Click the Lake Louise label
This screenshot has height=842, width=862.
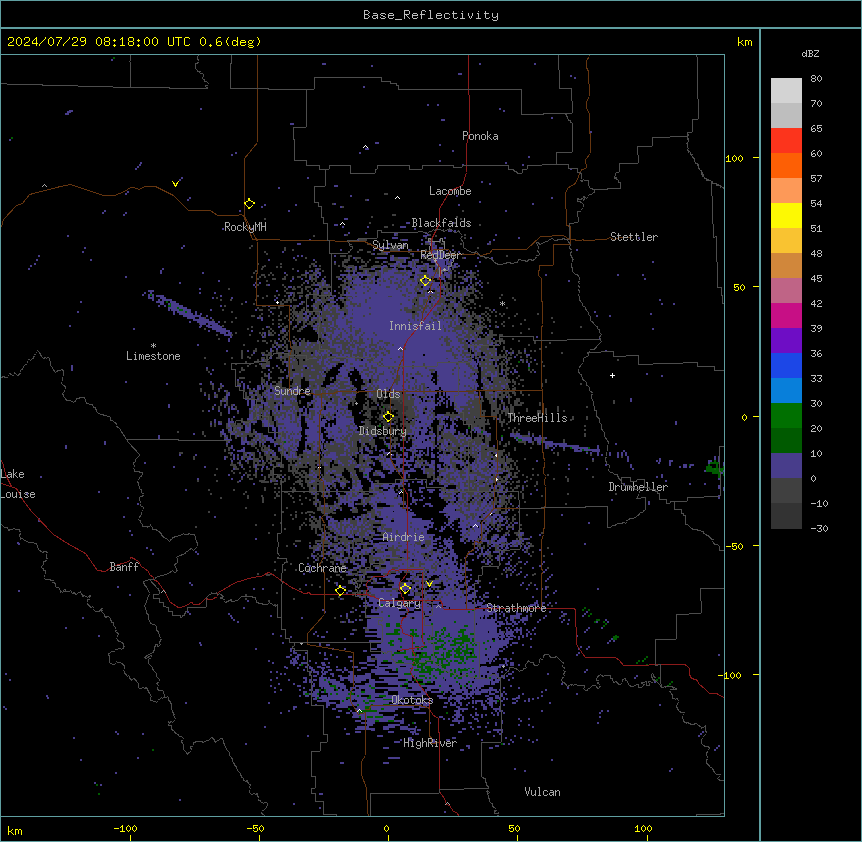coord(18,484)
